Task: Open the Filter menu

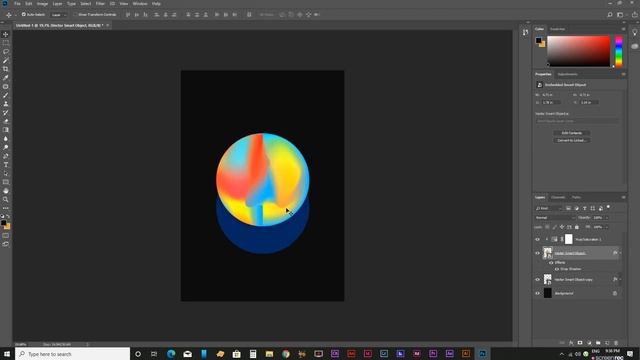Action: pyautogui.click(x=100, y=4)
